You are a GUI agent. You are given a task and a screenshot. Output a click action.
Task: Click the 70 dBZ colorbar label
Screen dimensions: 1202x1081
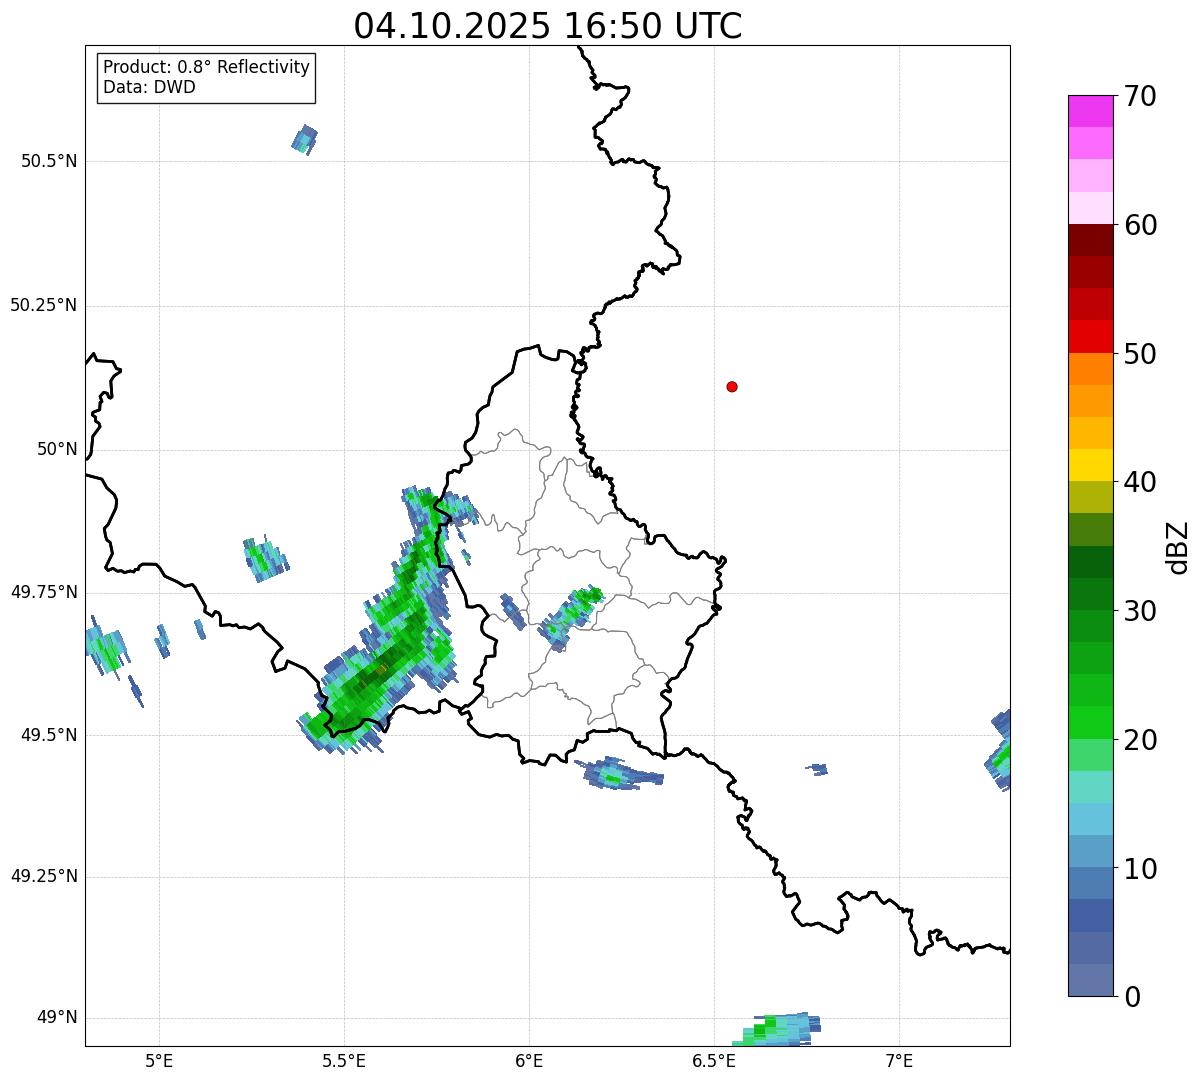(1140, 96)
